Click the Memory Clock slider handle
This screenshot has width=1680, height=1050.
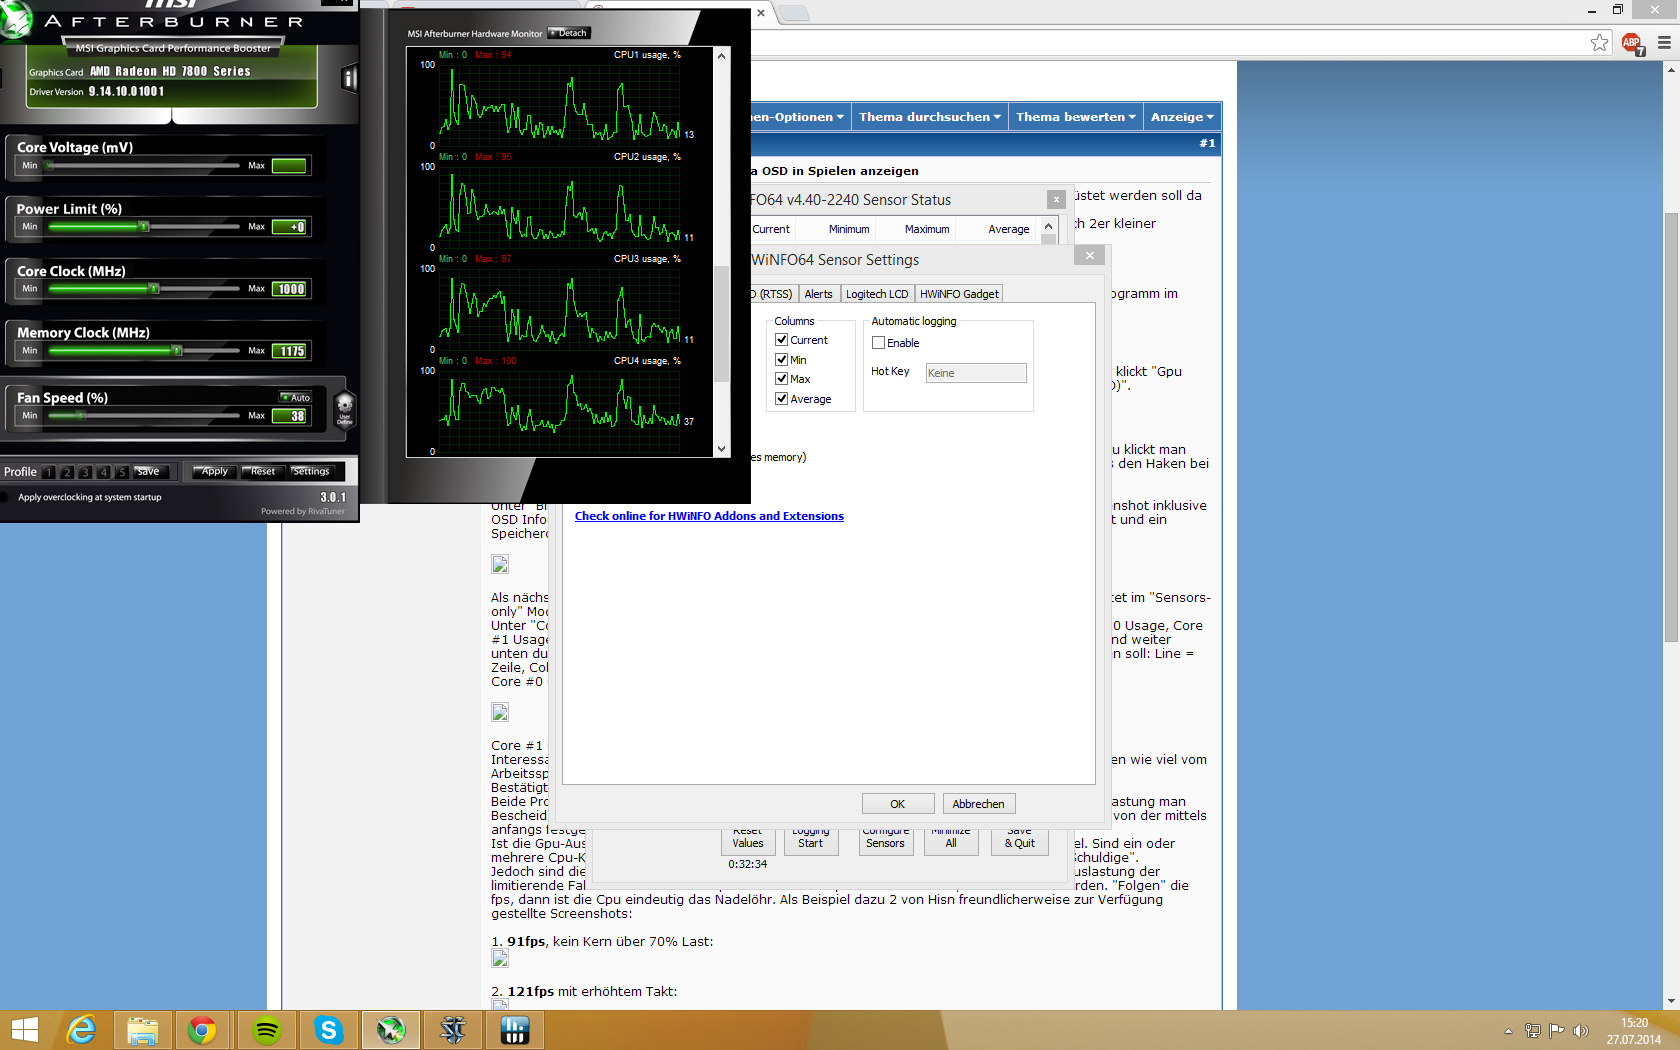[x=177, y=351]
